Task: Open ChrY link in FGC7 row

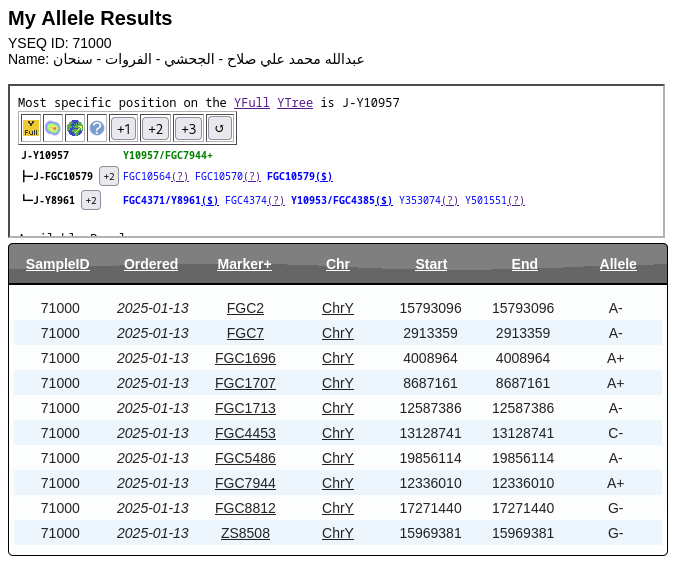Action: [338, 333]
